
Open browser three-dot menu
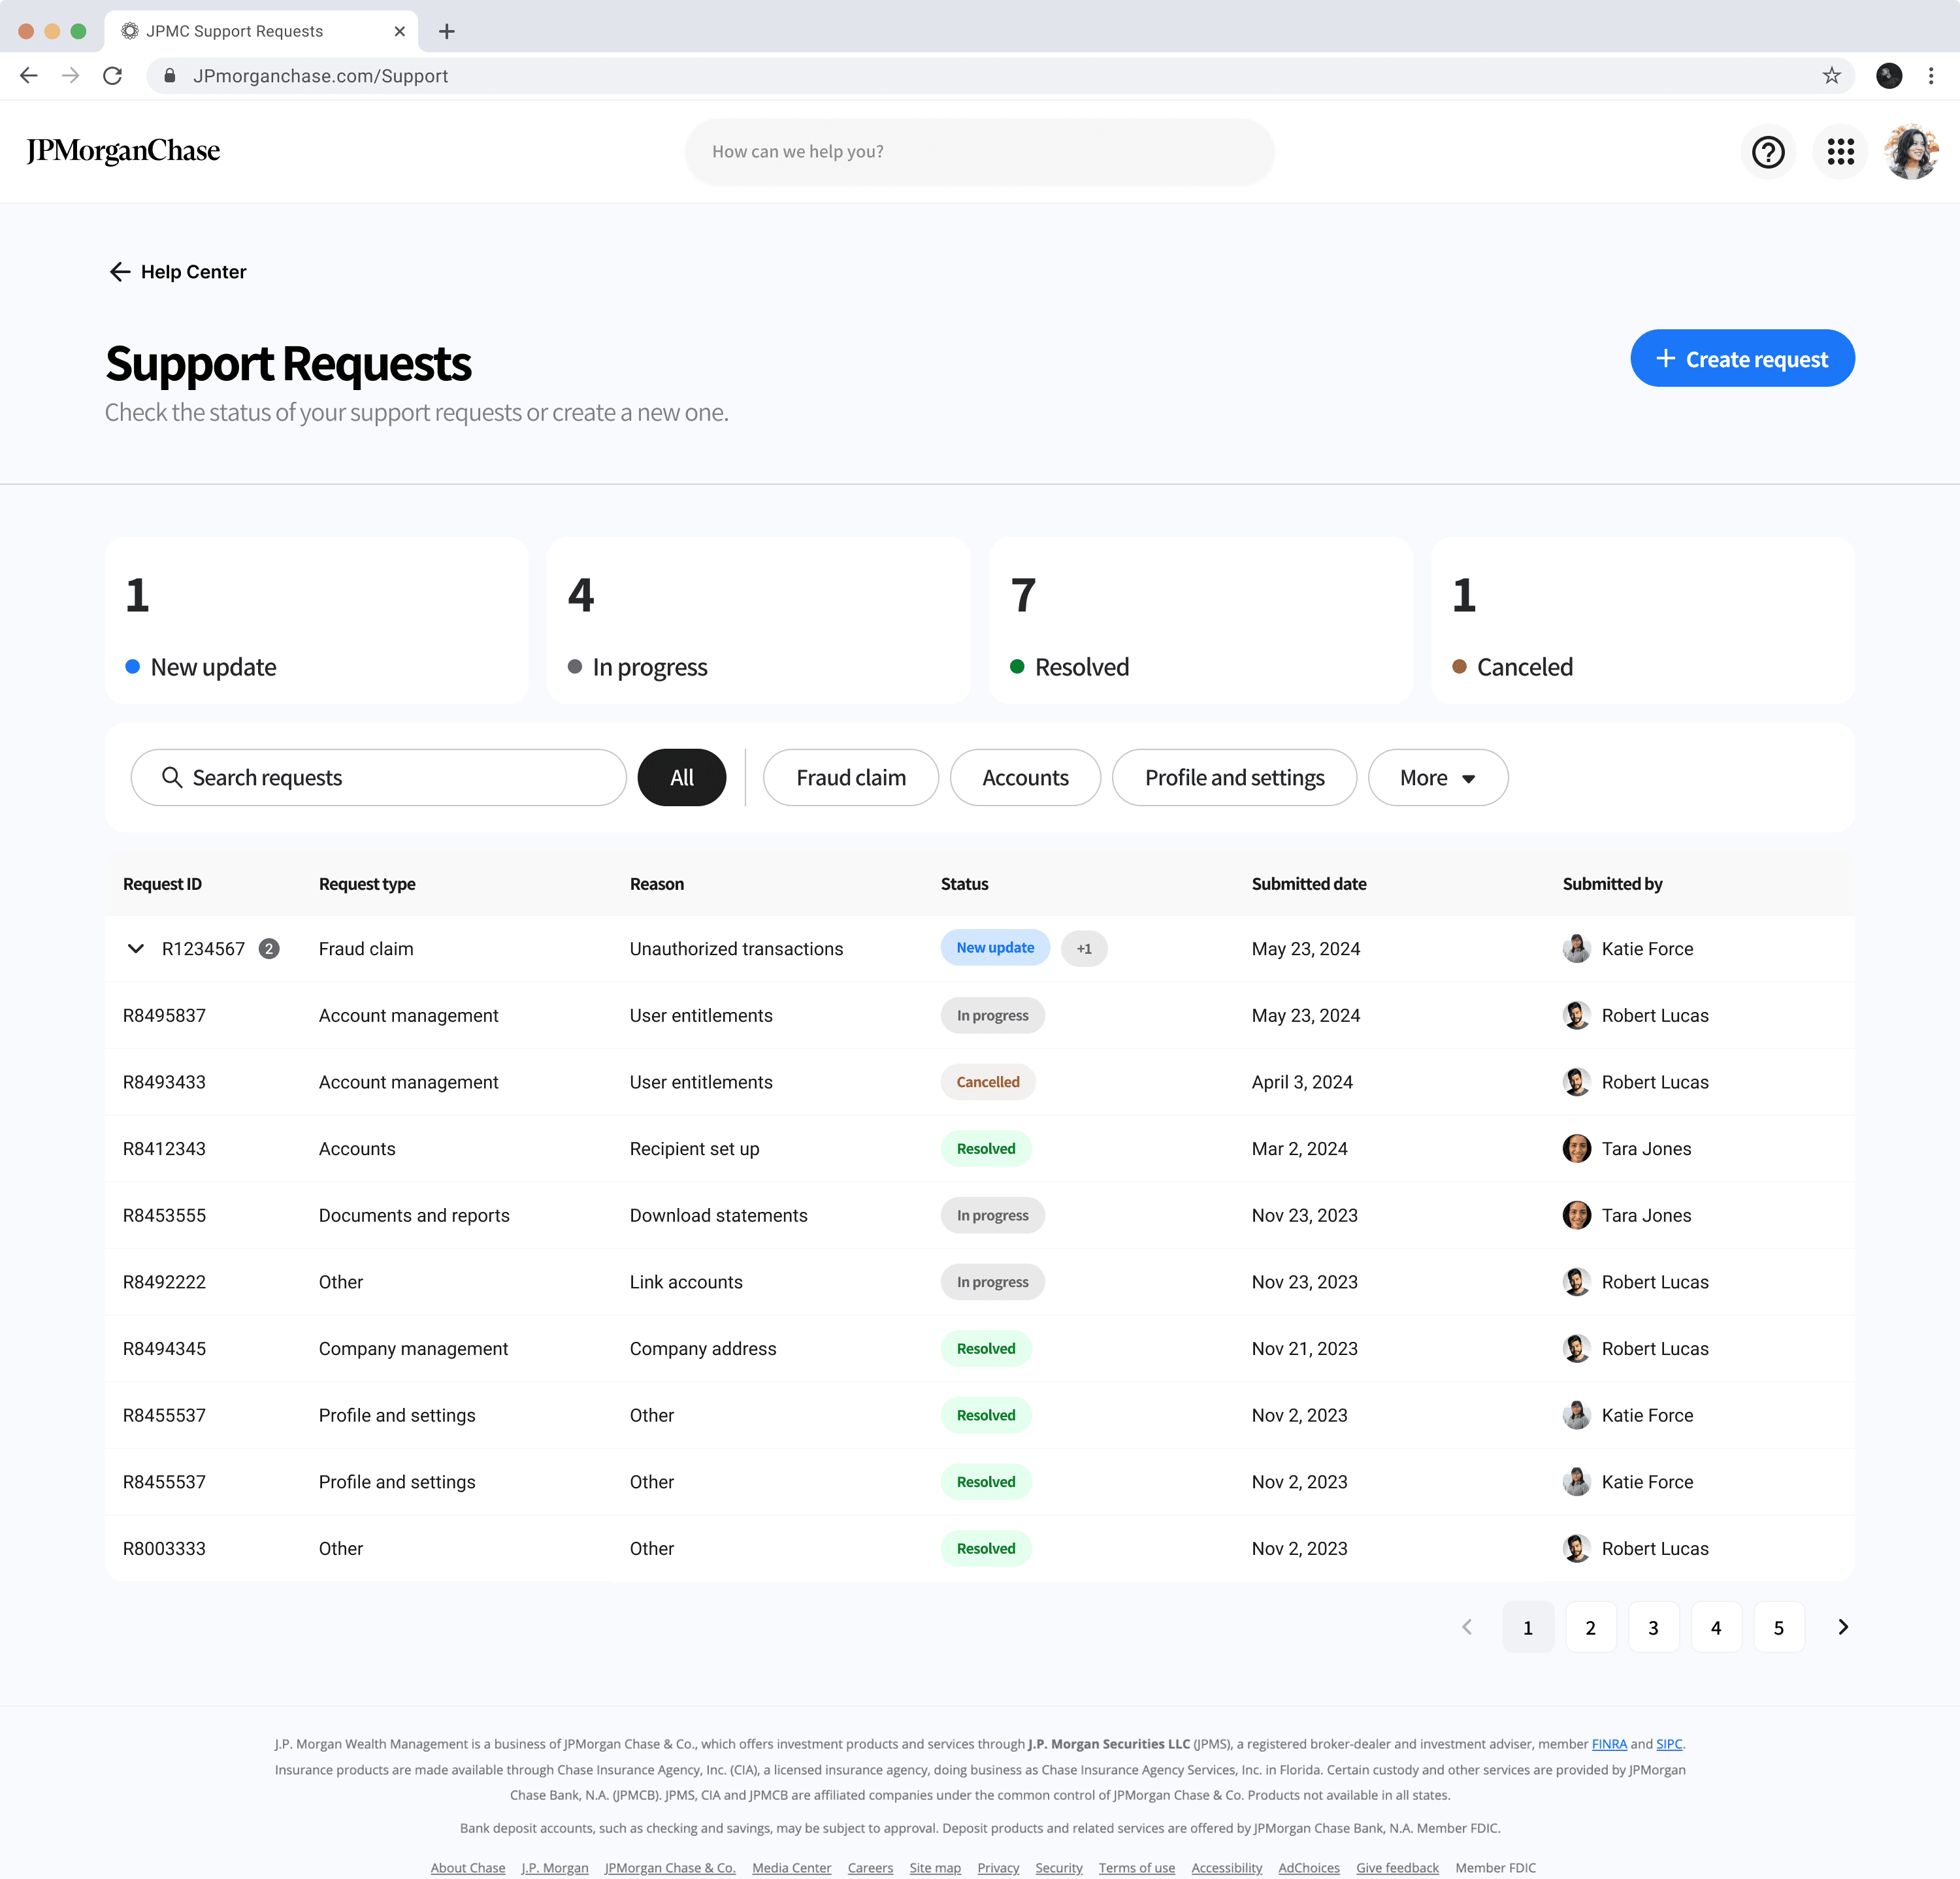tap(1930, 76)
